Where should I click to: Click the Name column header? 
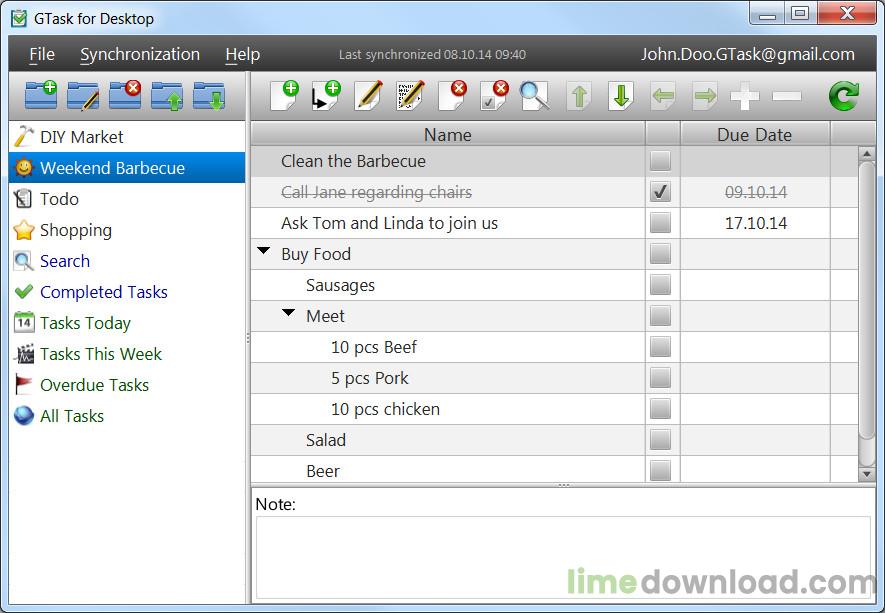pos(448,134)
